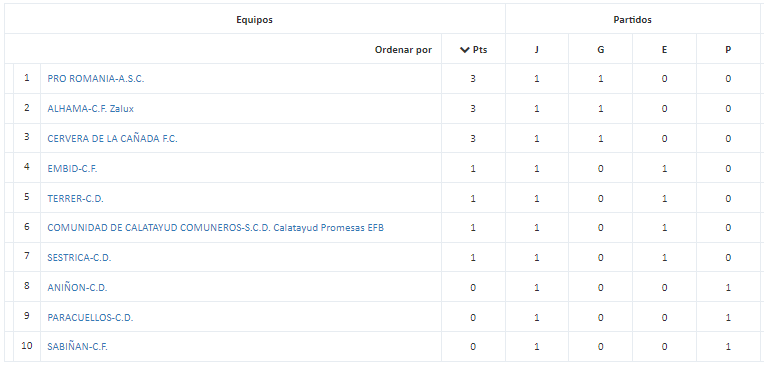Open CERVERA DE LA CAÑADA F.C. link
Viewport: 764px width, 368px height.
(x=113, y=139)
